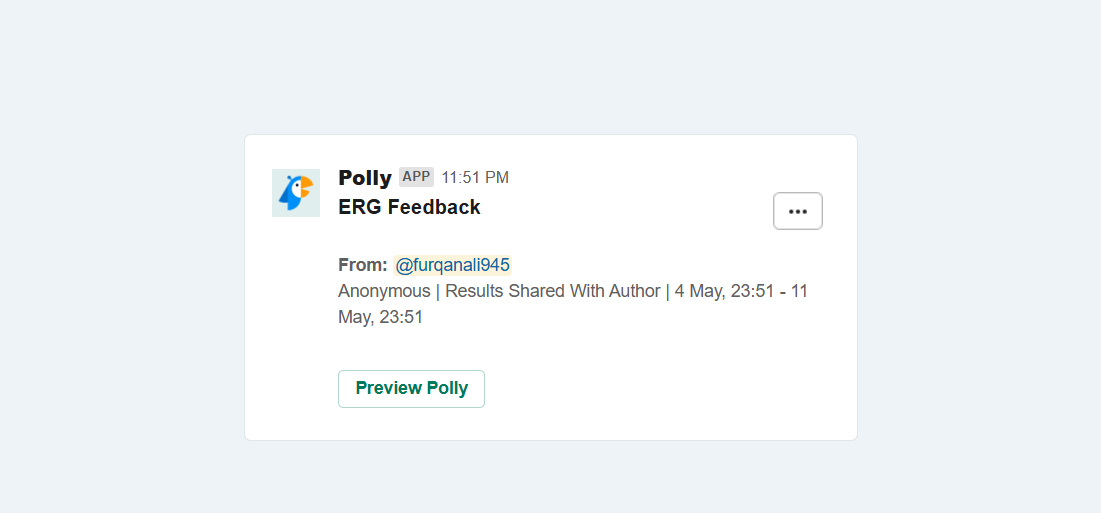Click the ERG Feedback poll title
1101x513 pixels.
409,207
